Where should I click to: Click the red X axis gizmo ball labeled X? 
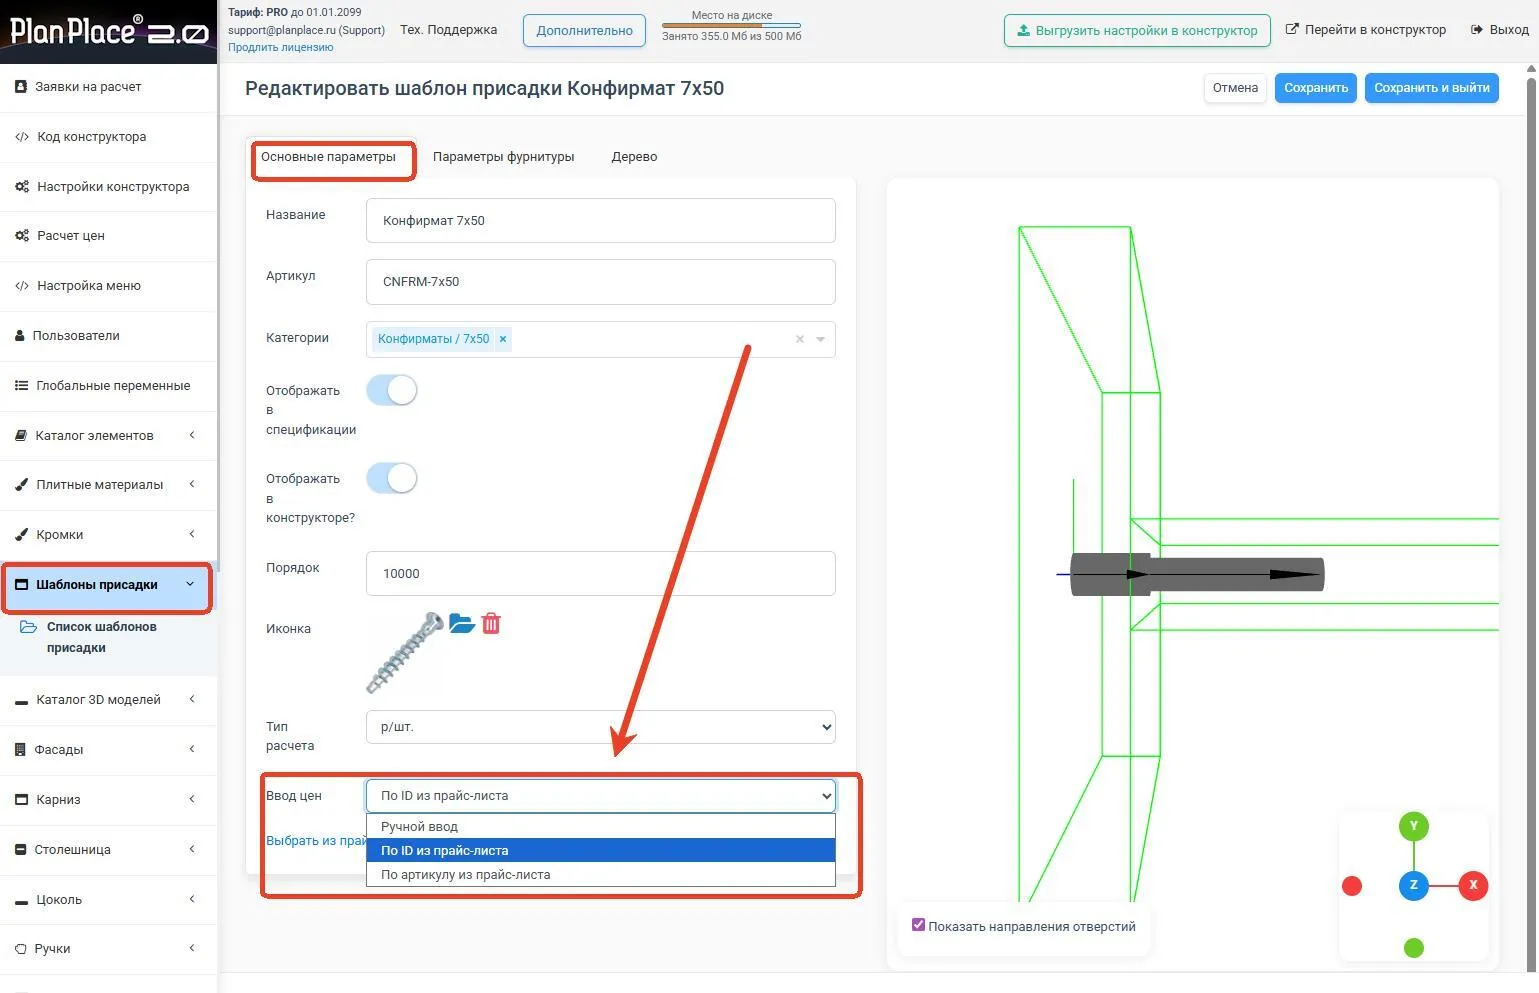pos(1473,885)
